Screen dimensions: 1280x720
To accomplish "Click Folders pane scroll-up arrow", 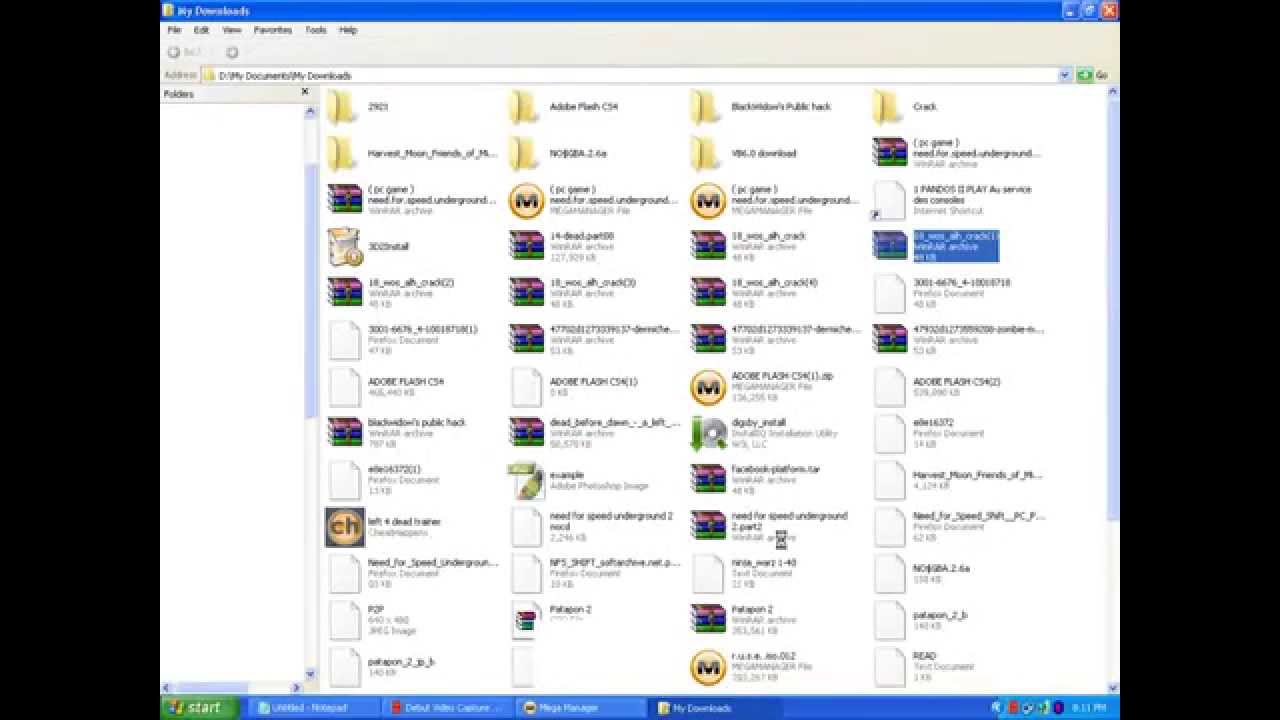I will coord(310,111).
